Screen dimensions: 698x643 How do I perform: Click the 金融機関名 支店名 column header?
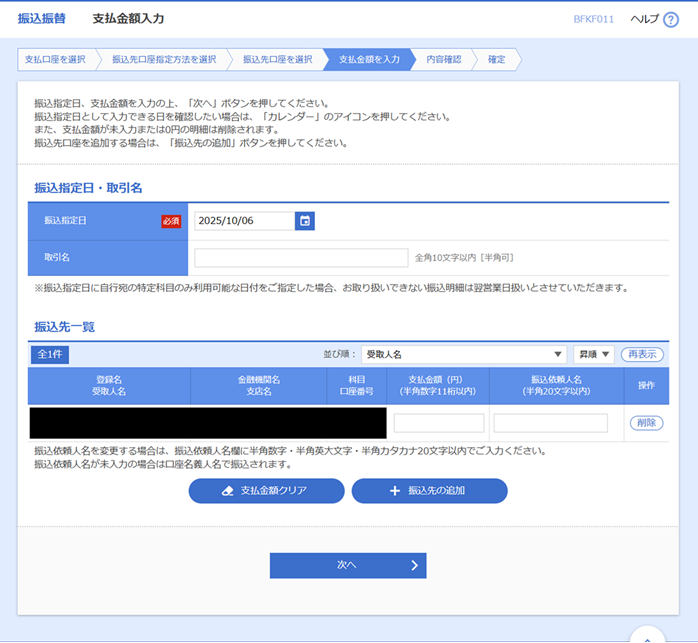(259, 386)
